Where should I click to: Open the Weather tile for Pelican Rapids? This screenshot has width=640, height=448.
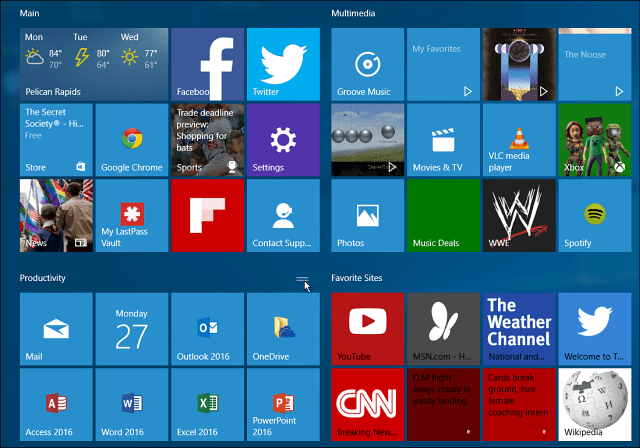click(x=94, y=64)
